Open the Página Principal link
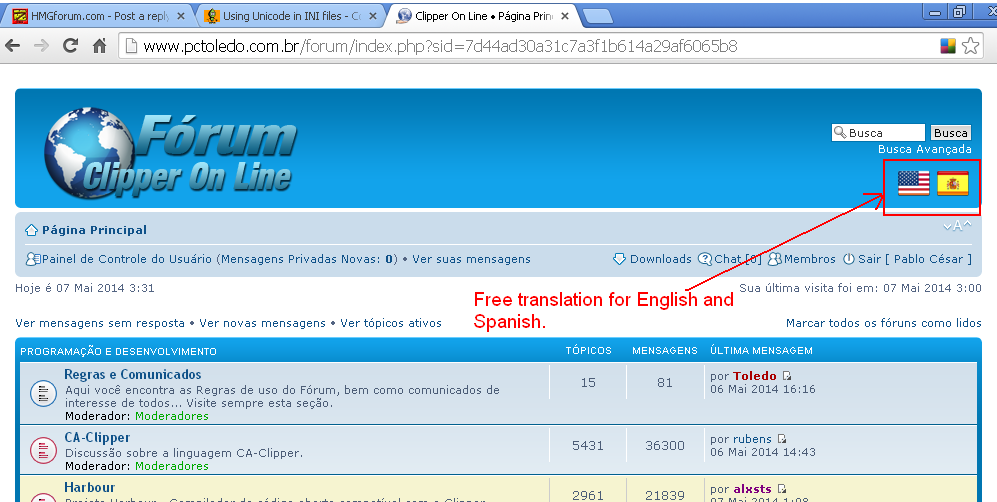This screenshot has width=997, height=502. pos(94,230)
